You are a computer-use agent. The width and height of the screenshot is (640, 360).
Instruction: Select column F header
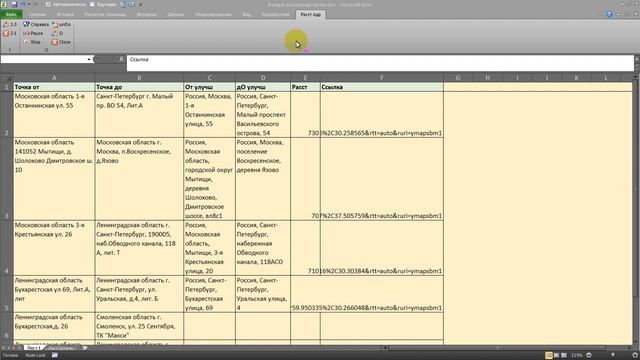(382, 78)
